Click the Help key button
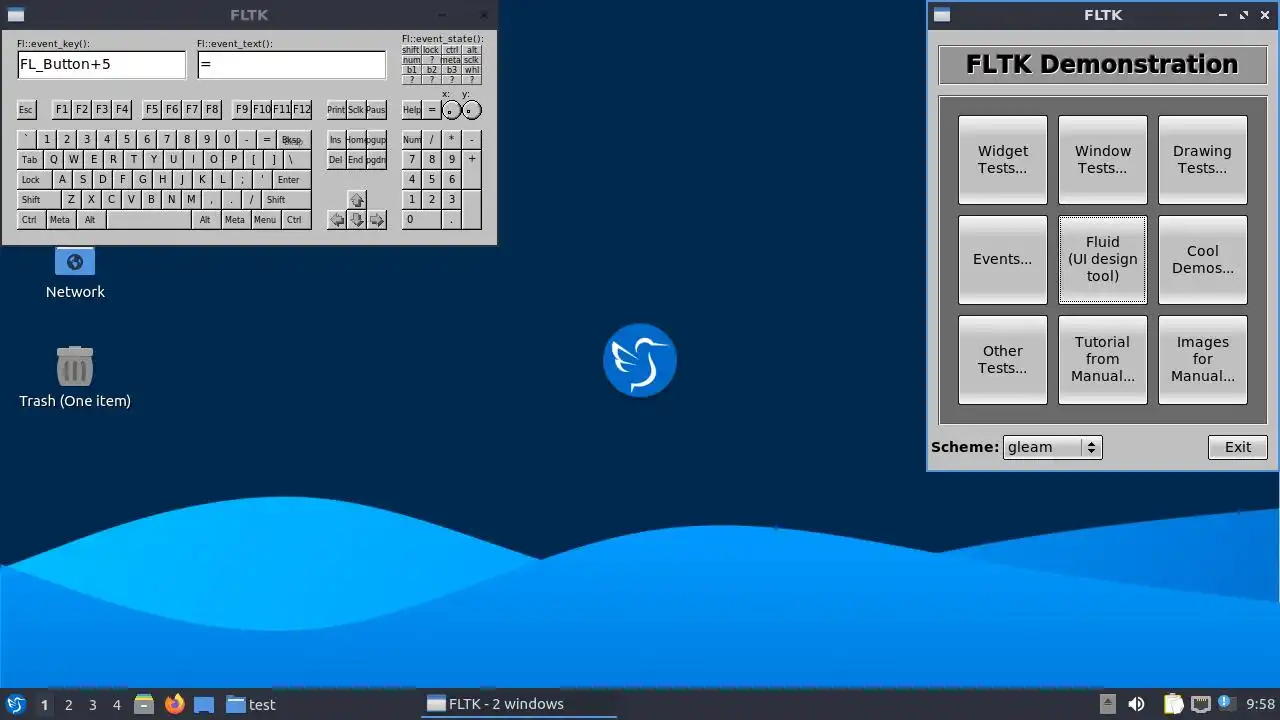This screenshot has width=1280, height=720. coord(412,109)
